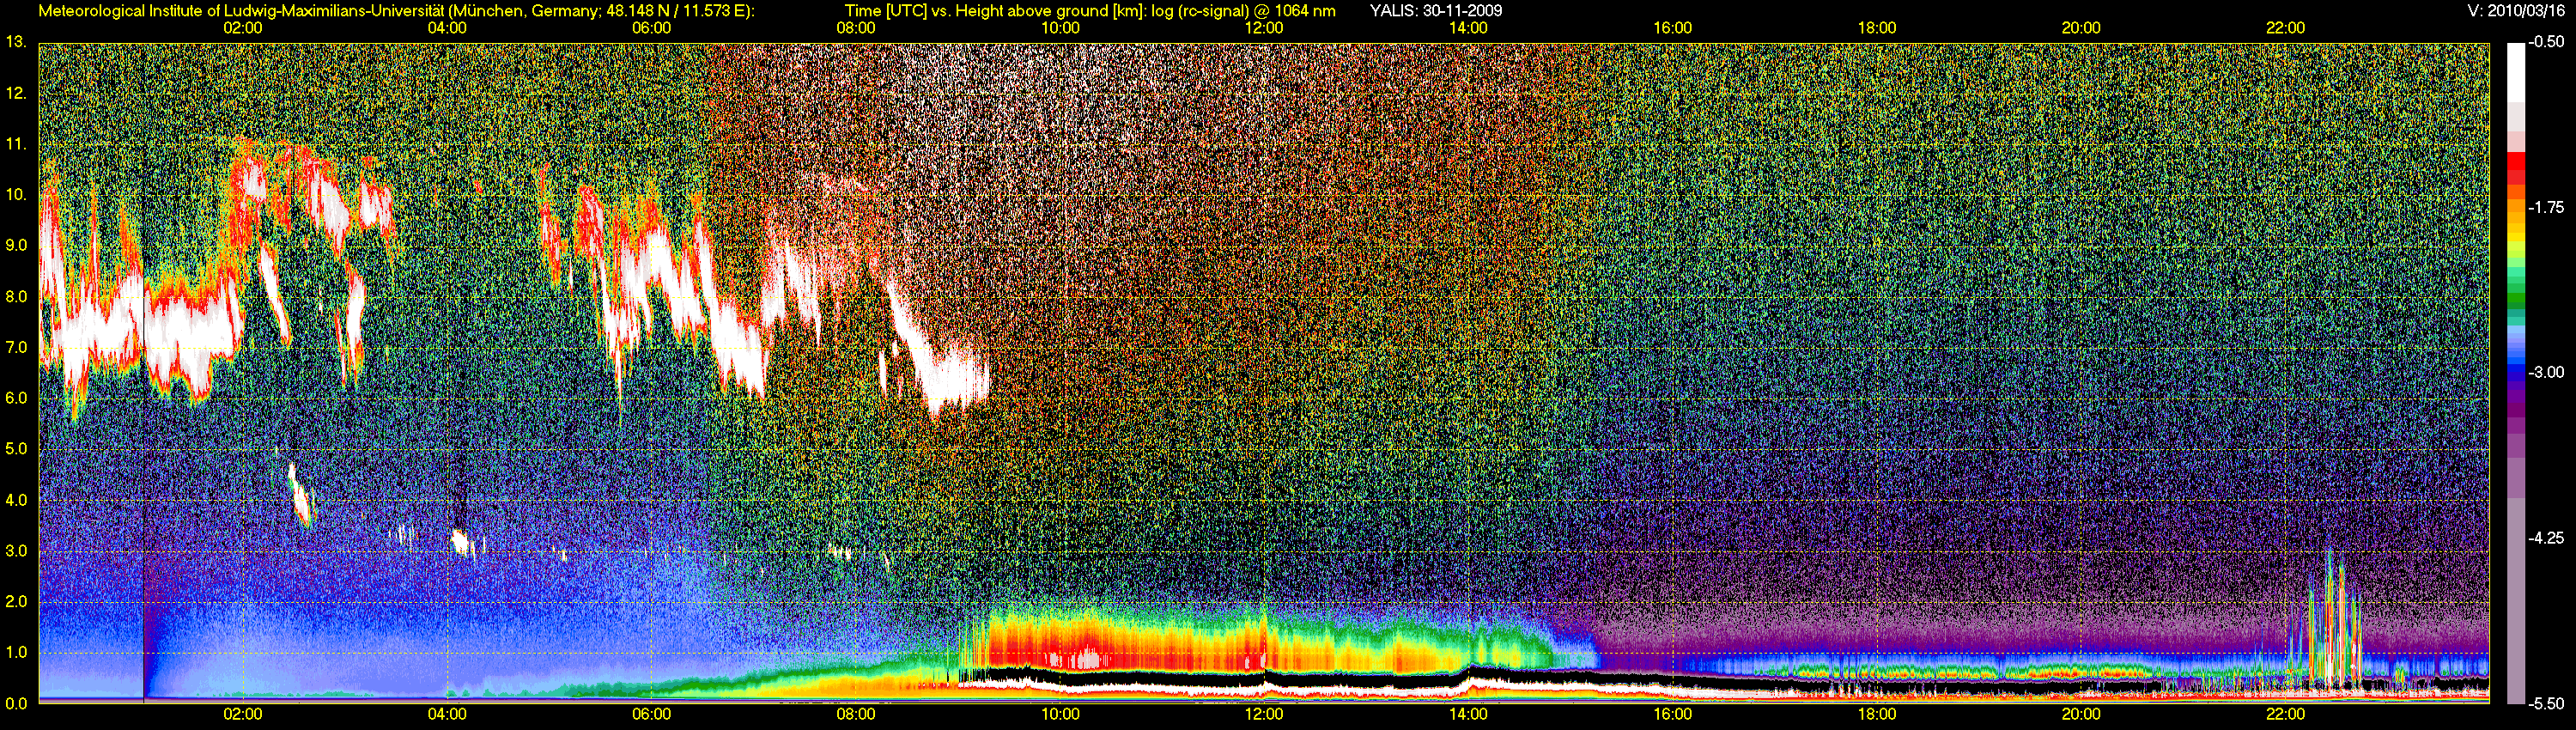Click the 5.0 height axis label

(x=16, y=449)
